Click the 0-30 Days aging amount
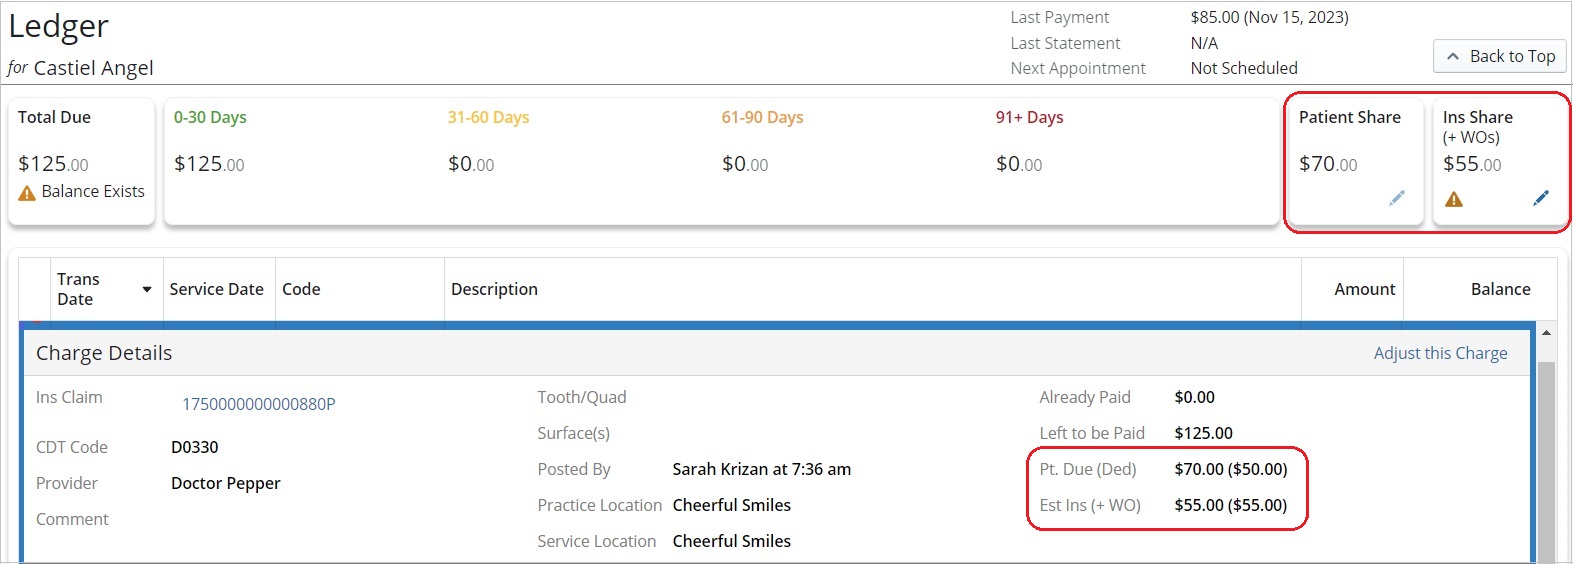1573x564 pixels. coord(209,164)
